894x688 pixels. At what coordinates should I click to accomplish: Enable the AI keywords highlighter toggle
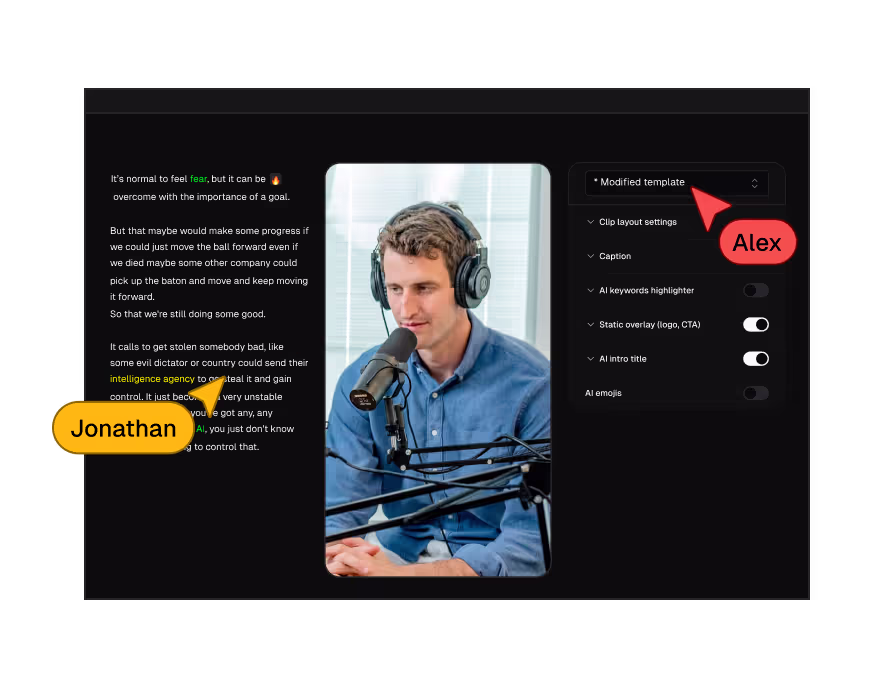click(x=756, y=290)
